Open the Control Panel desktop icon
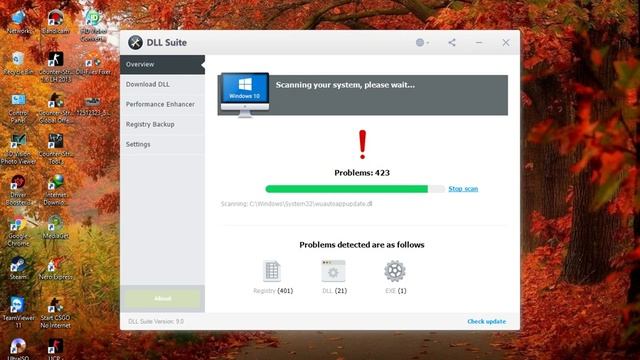This screenshot has height=360, width=640. pos(18,108)
